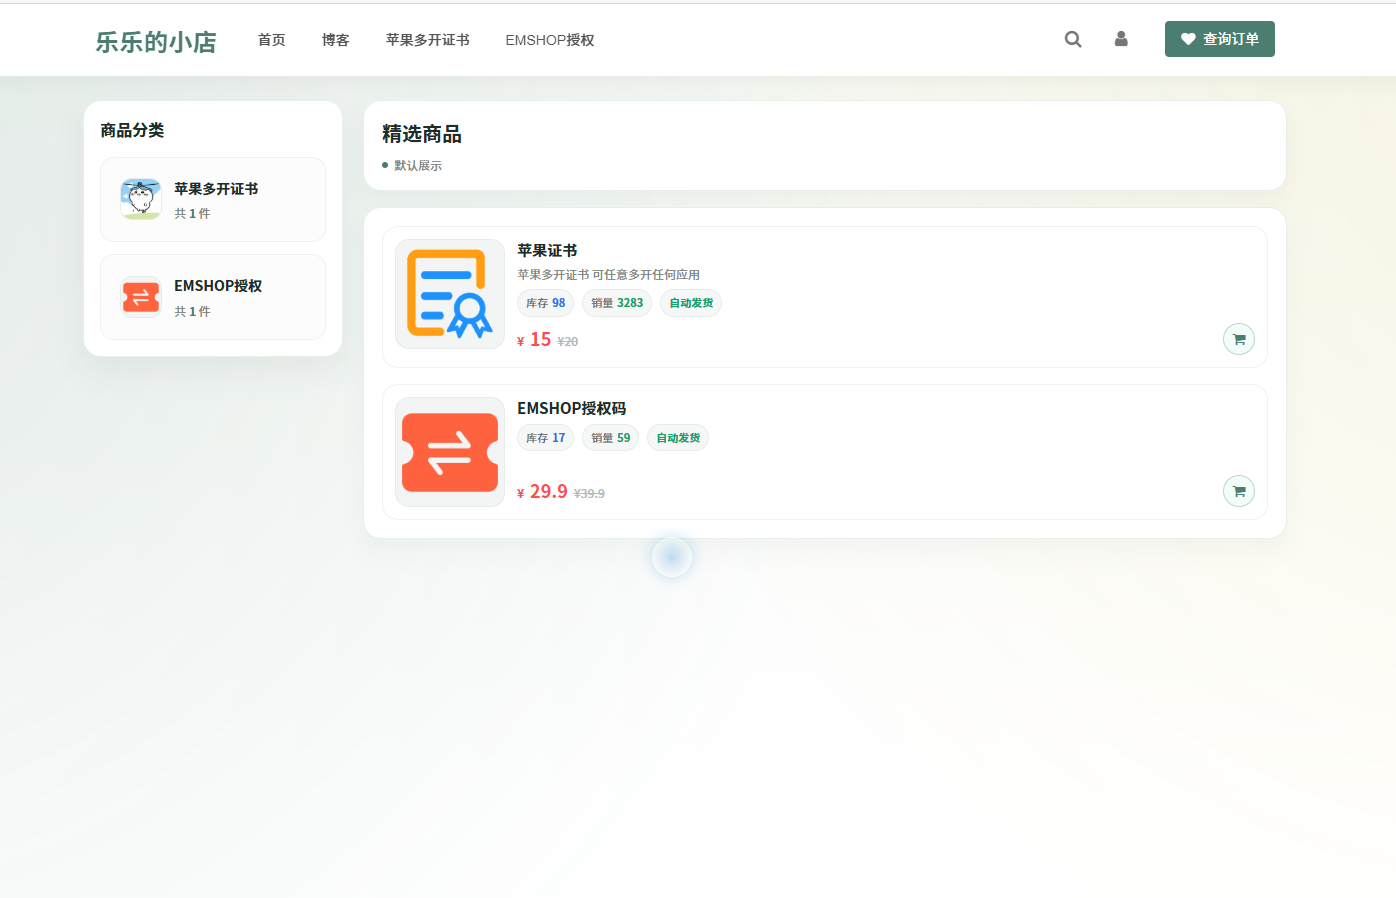This screenshot has width=1396, height=898.
Task: Add EMSHOP授权码 to cart via cart icon
Action: [x=1238, y=491]
